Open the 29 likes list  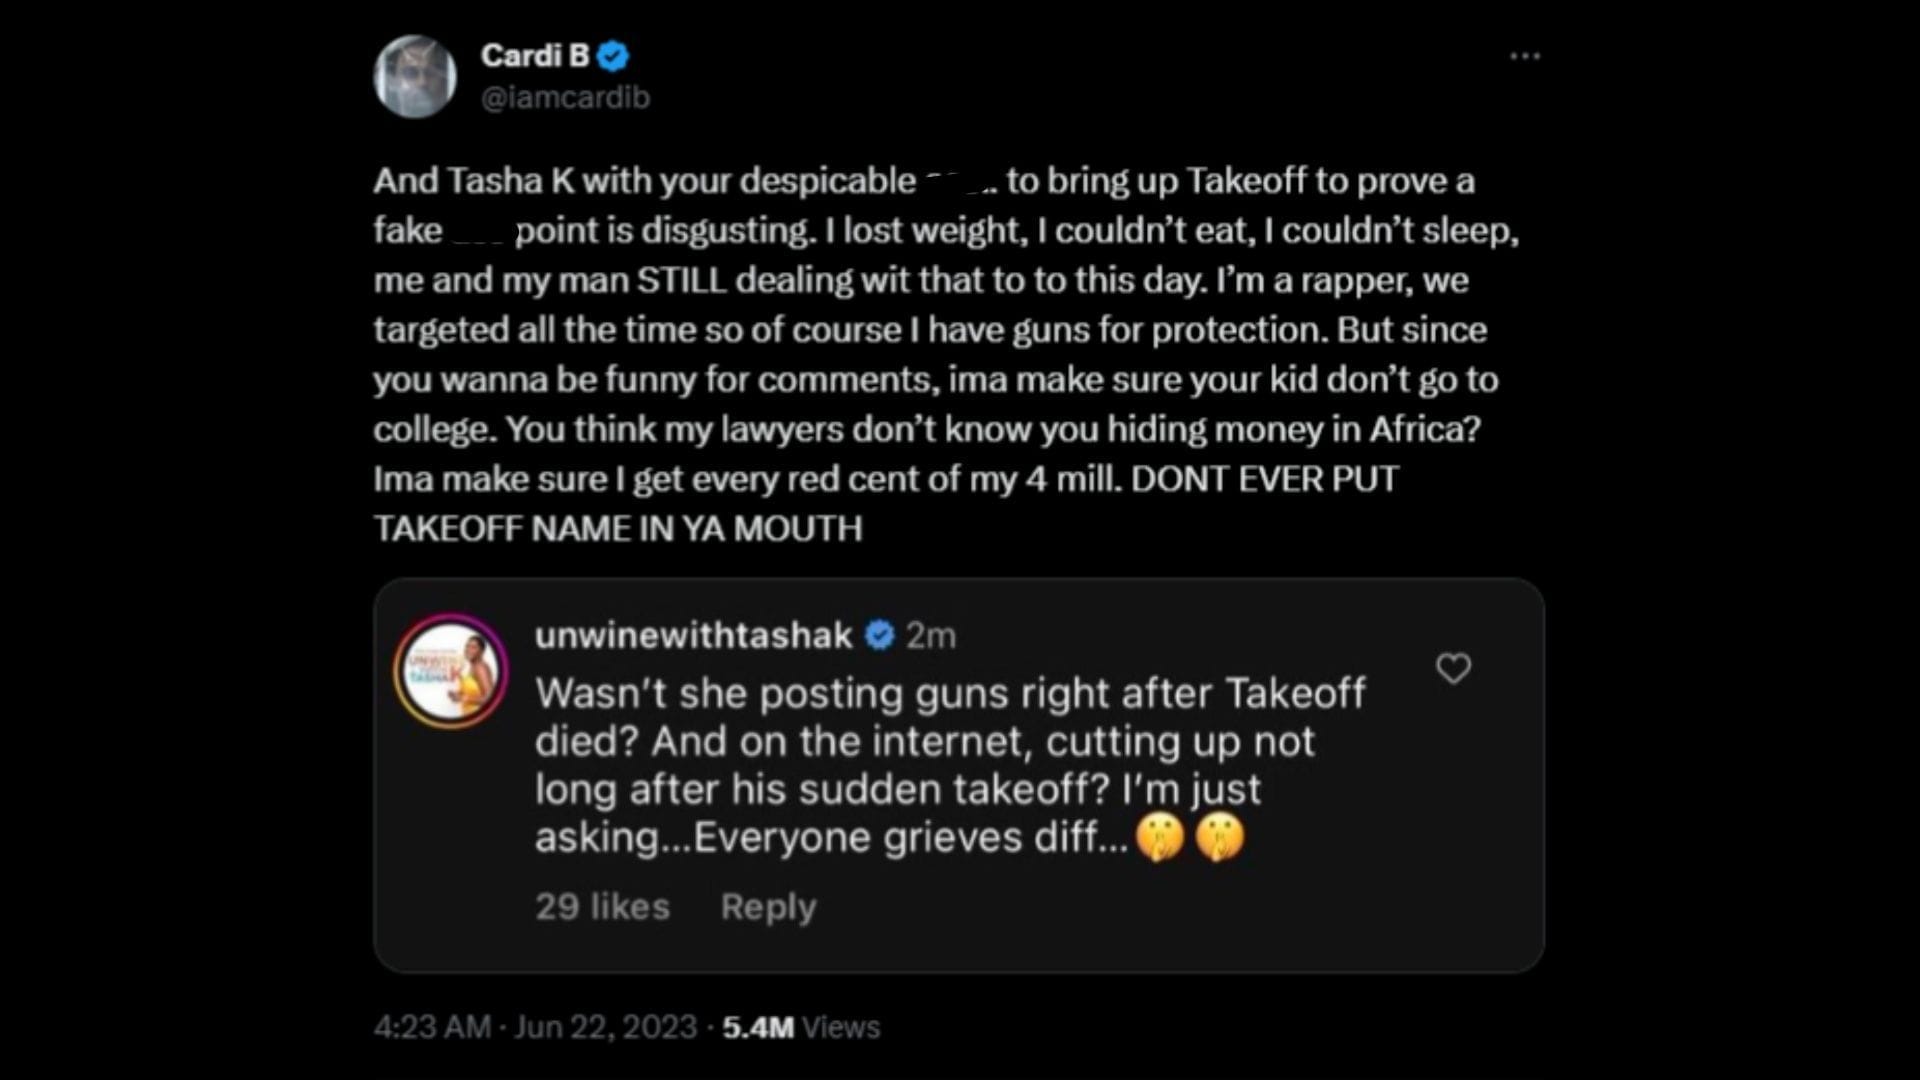(x=602, y=907)
